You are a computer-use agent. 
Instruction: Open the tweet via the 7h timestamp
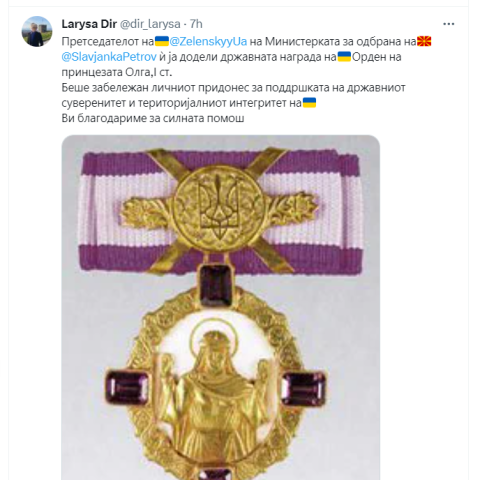pos(196,24)
